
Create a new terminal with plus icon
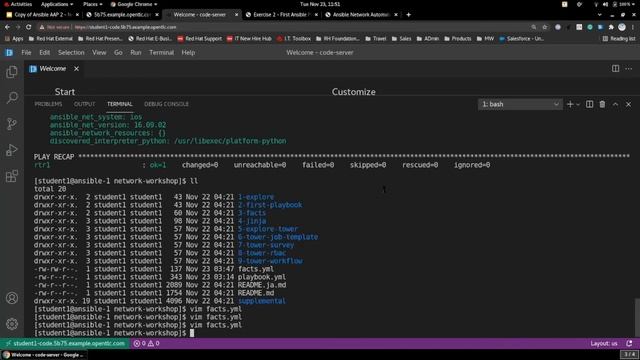click(570, 104)
